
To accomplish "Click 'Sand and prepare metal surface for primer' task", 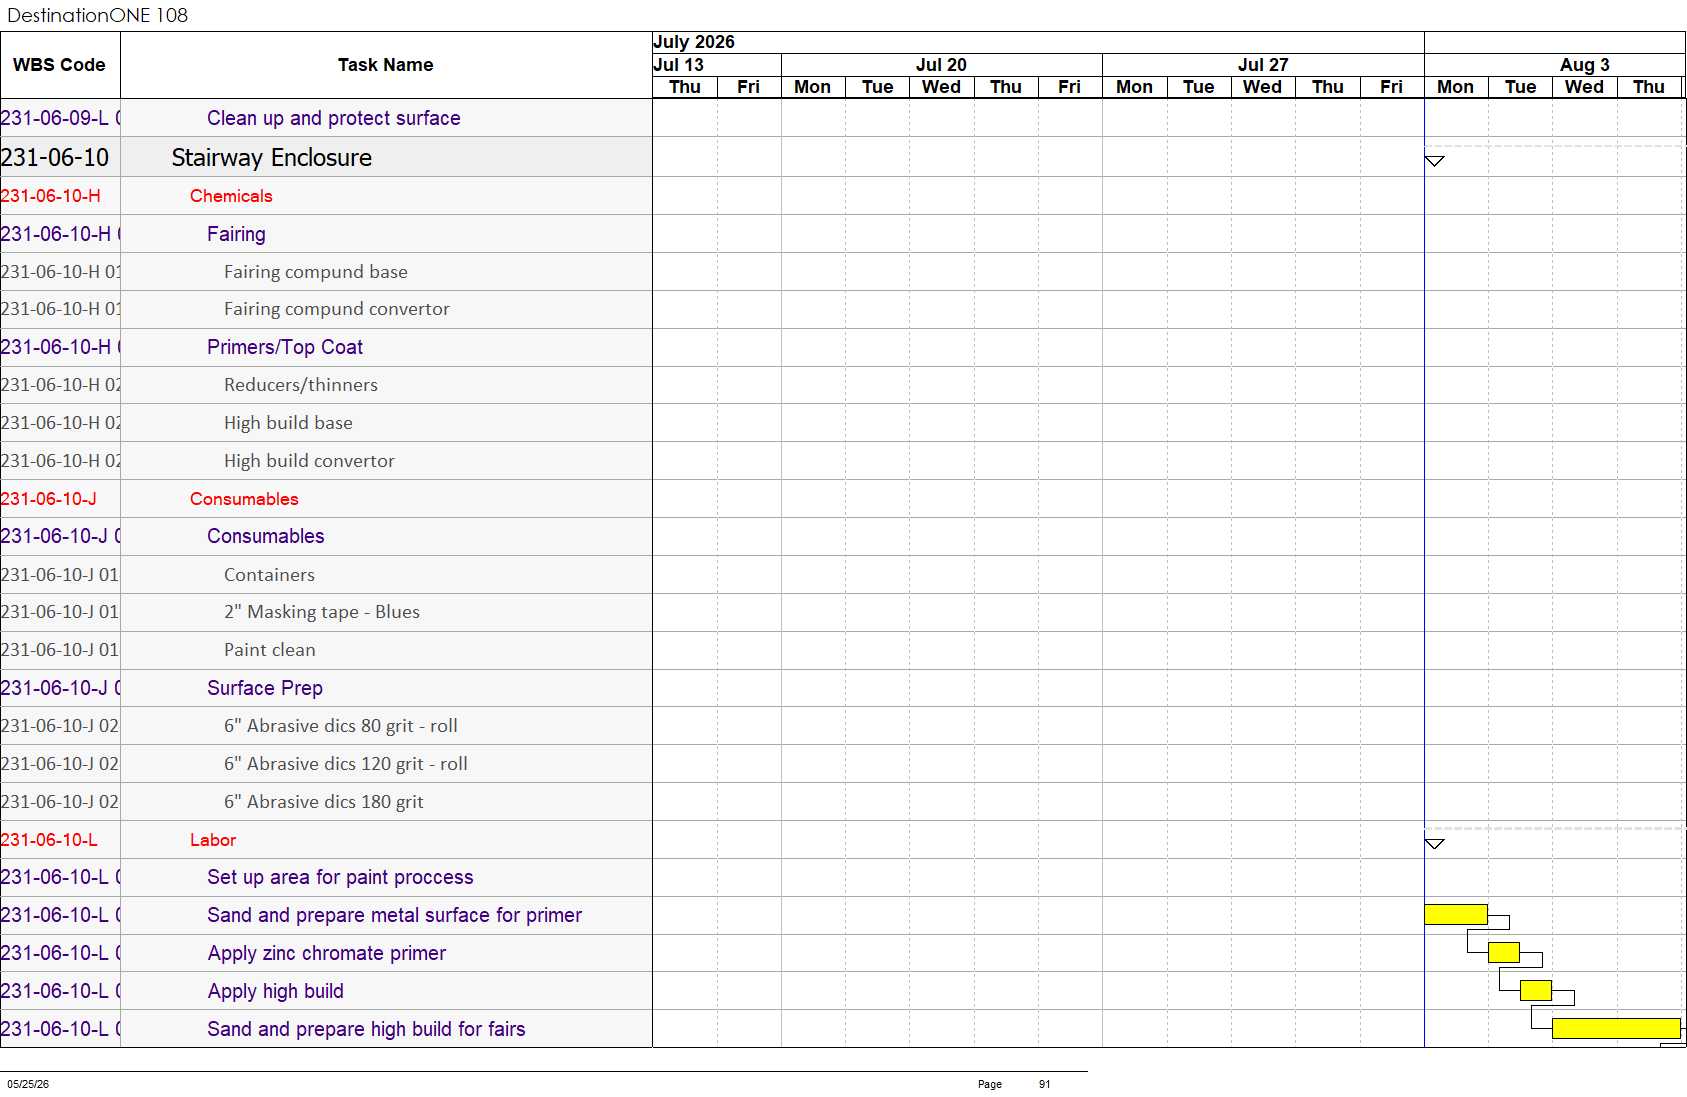I will 394,915.
